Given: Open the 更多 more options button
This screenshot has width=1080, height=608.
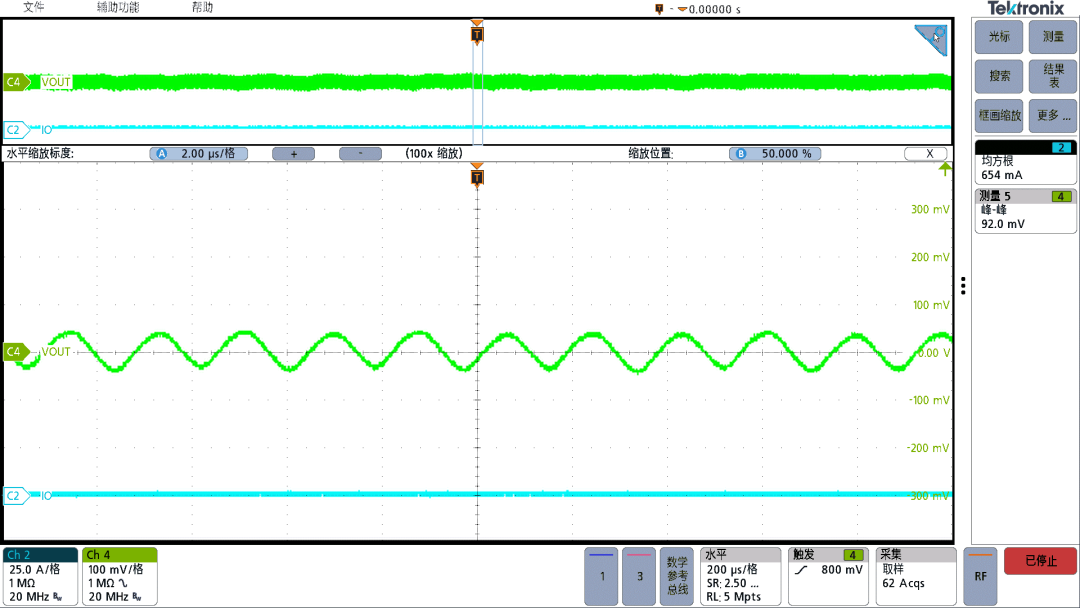Looking at the screenshot, I should pos(1052,116).
